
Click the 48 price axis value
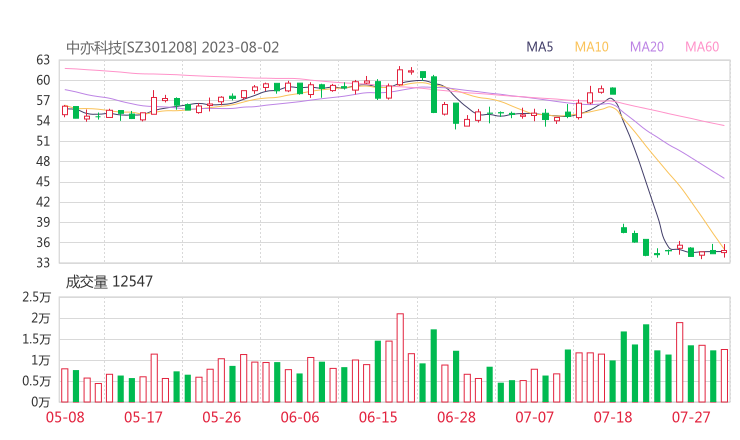[x=43, y=161]
